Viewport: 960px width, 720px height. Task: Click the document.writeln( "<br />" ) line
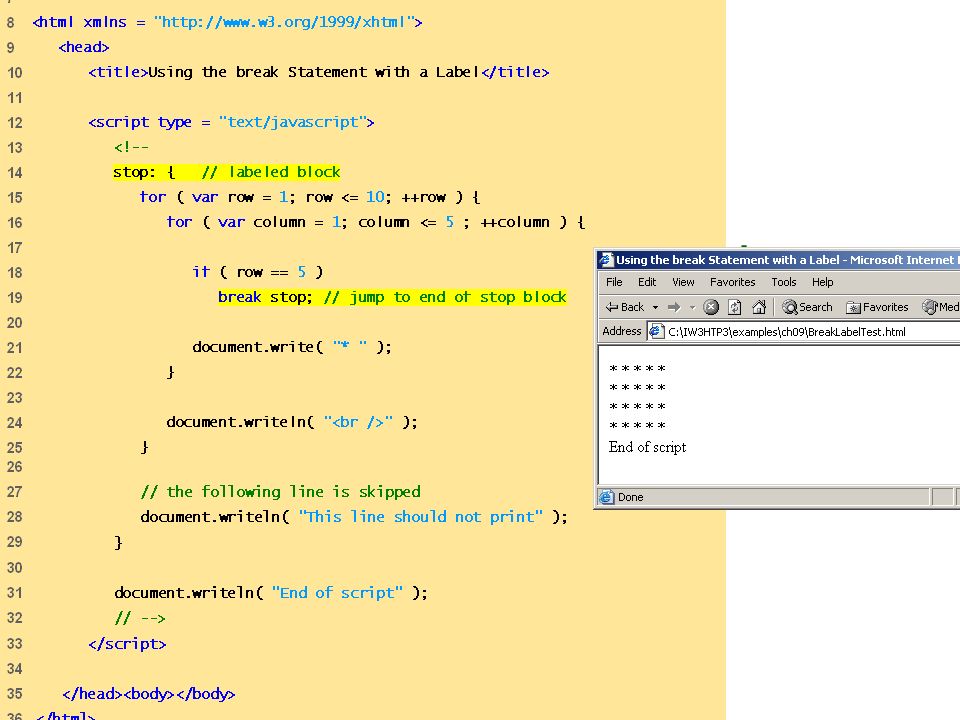[x=292, y=422]
